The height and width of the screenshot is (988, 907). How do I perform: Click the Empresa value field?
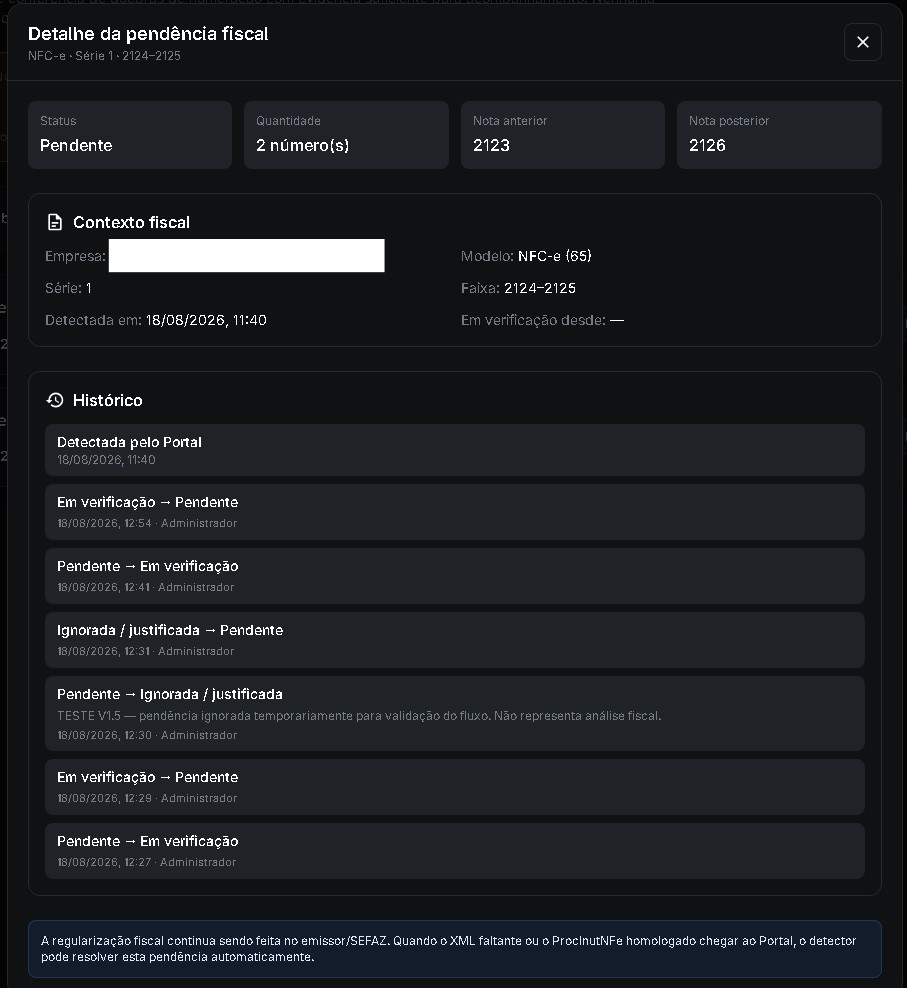(x=246, y=256)
